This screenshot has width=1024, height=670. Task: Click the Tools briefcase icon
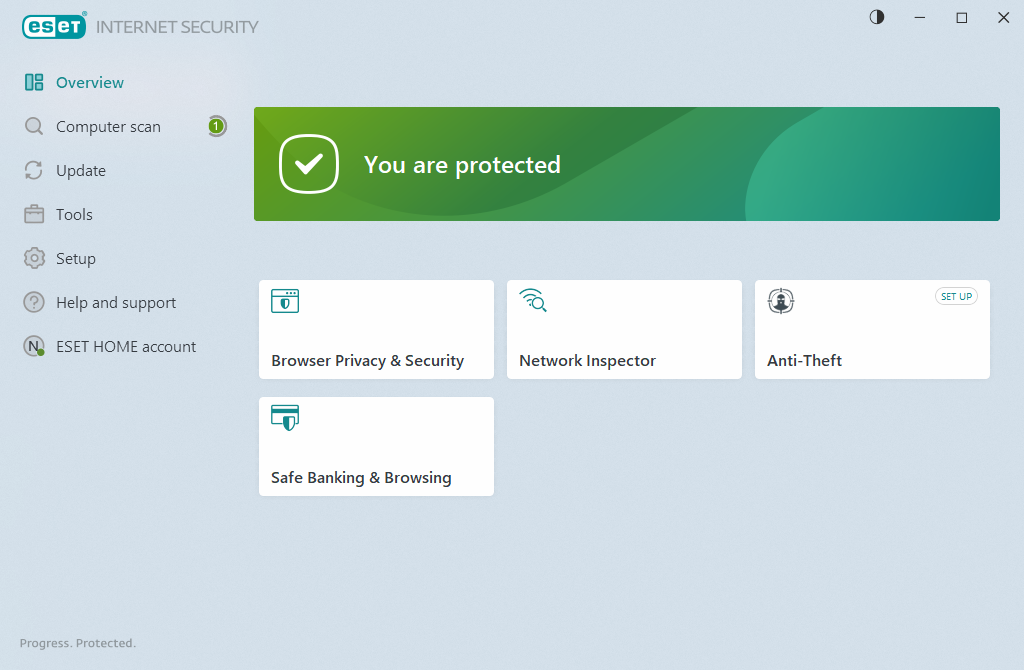coord(34,215)
